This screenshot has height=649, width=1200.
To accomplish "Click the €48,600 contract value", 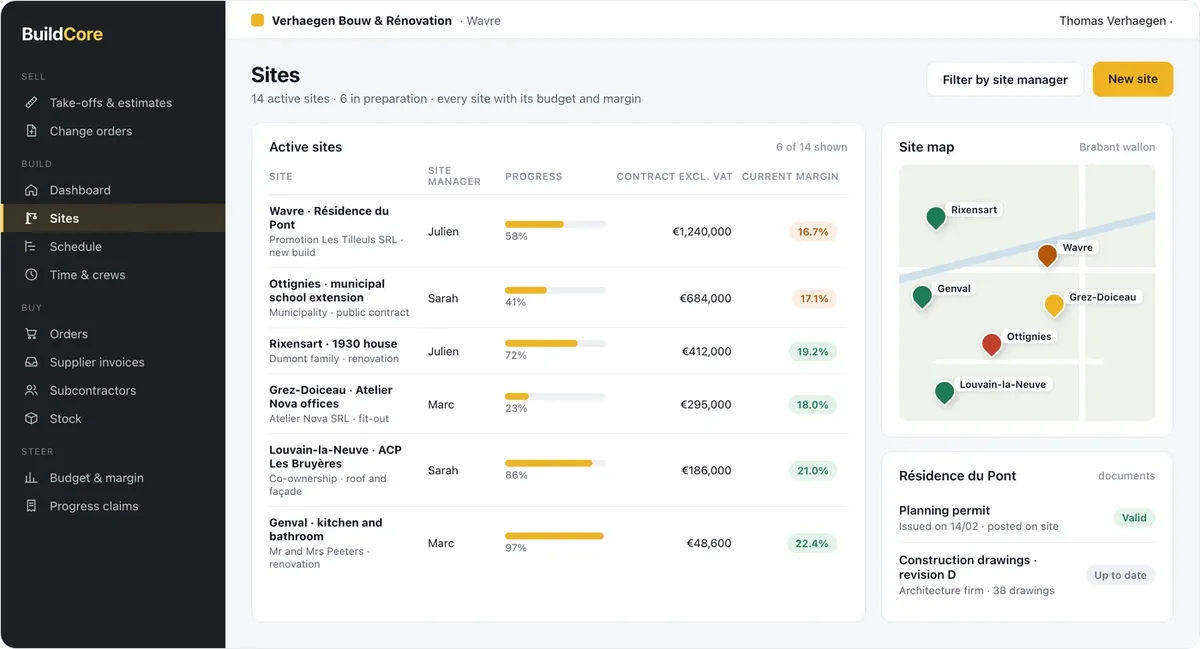I will [709, 543].
